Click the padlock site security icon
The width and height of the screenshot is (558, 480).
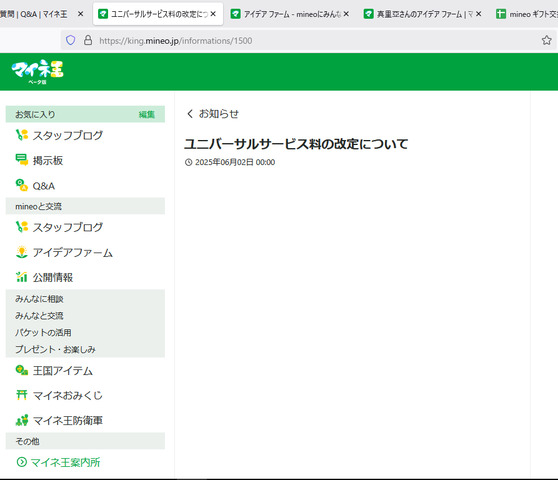[x=88, y=40]
